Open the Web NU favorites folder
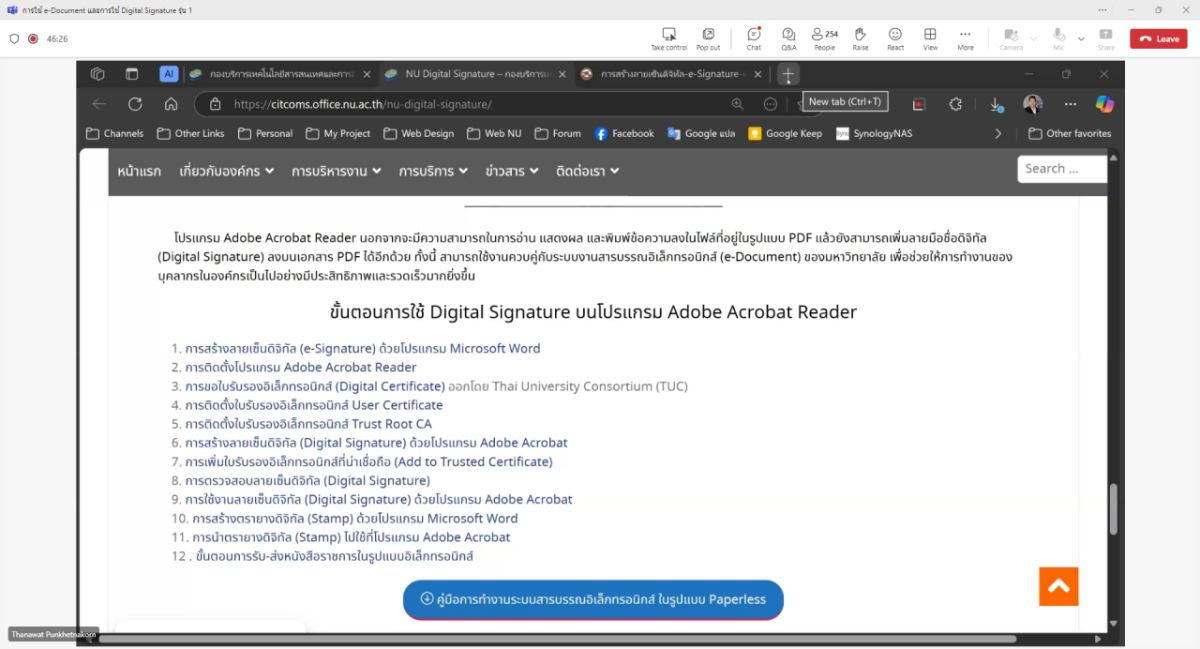Screen dimensions: 1200x649 coord(494,133)
